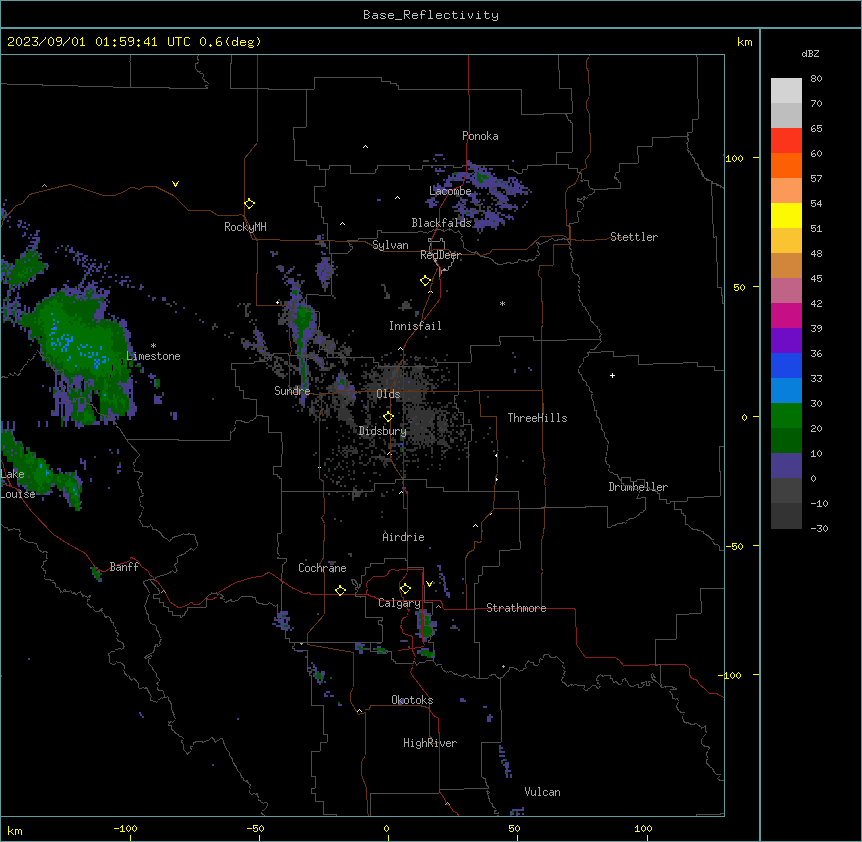Select the Calgary city label
The width and height of the screenshot is (862, 842).
[399, 603]
